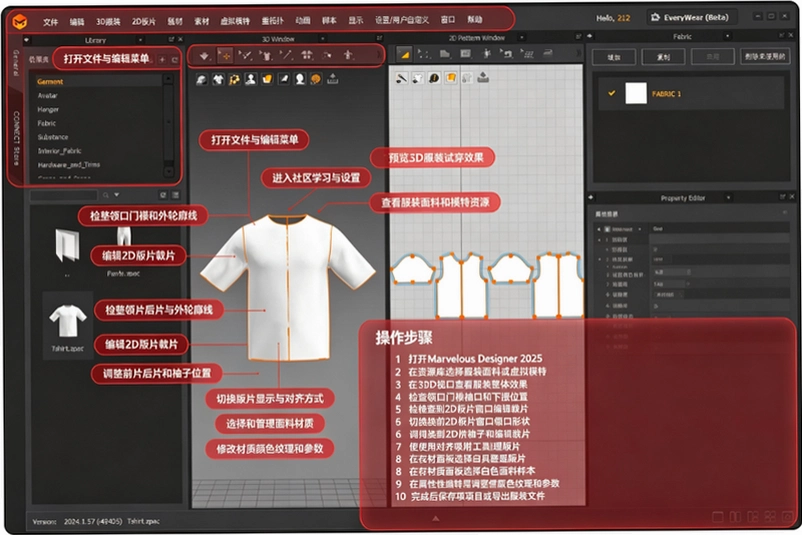Expand hidden tools chevron in 3D toolbar
This screenshot has height=535, width=802.
pyautogui.click(x=379, y=55)
